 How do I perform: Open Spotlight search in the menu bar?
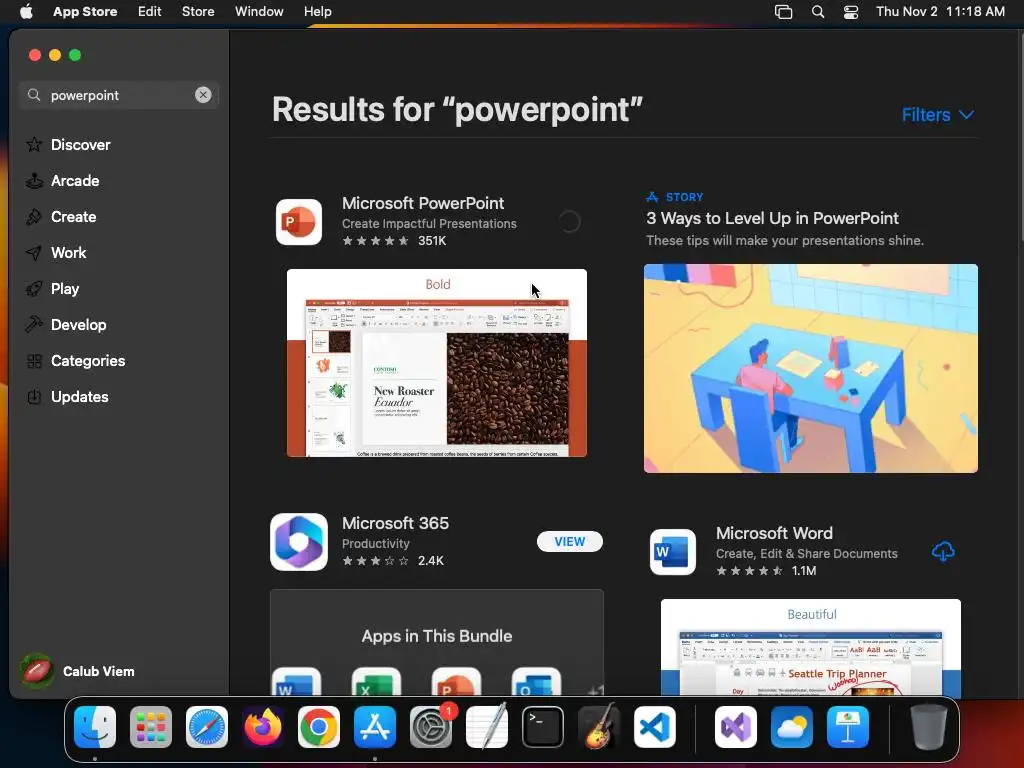coord(818,12)
